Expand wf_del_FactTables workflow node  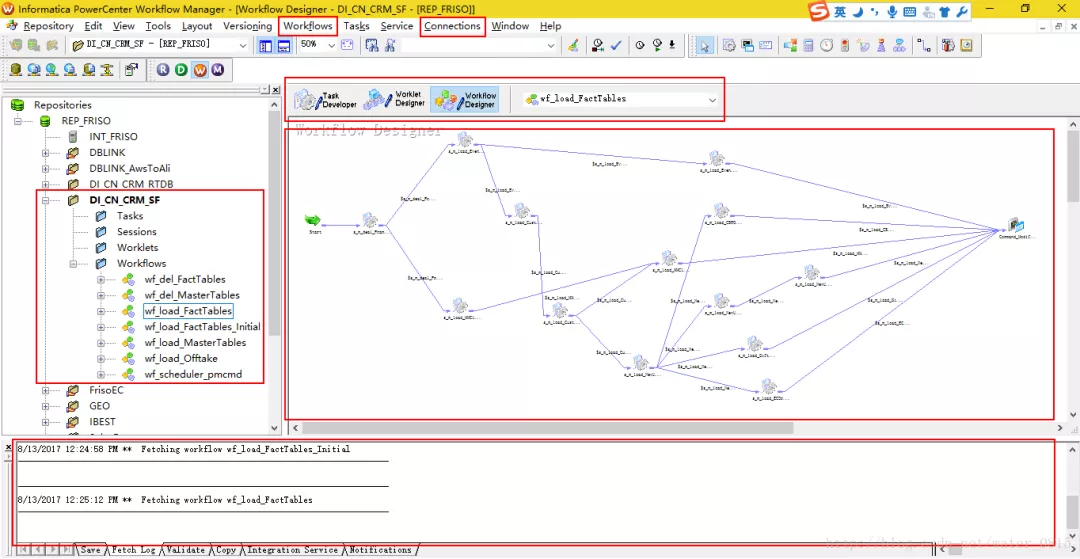101,280
